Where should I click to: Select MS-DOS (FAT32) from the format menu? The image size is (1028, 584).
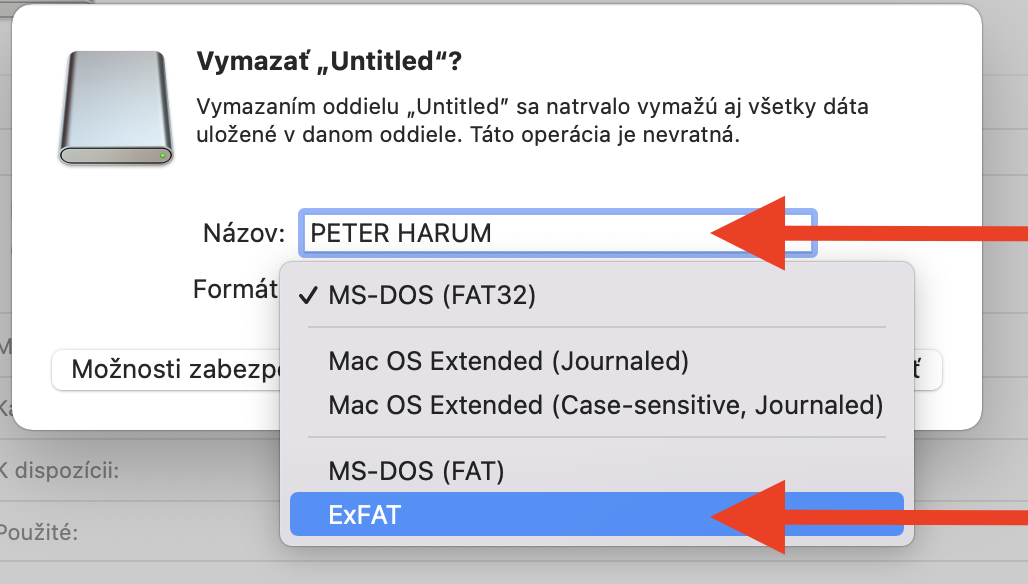coord(432,296)
